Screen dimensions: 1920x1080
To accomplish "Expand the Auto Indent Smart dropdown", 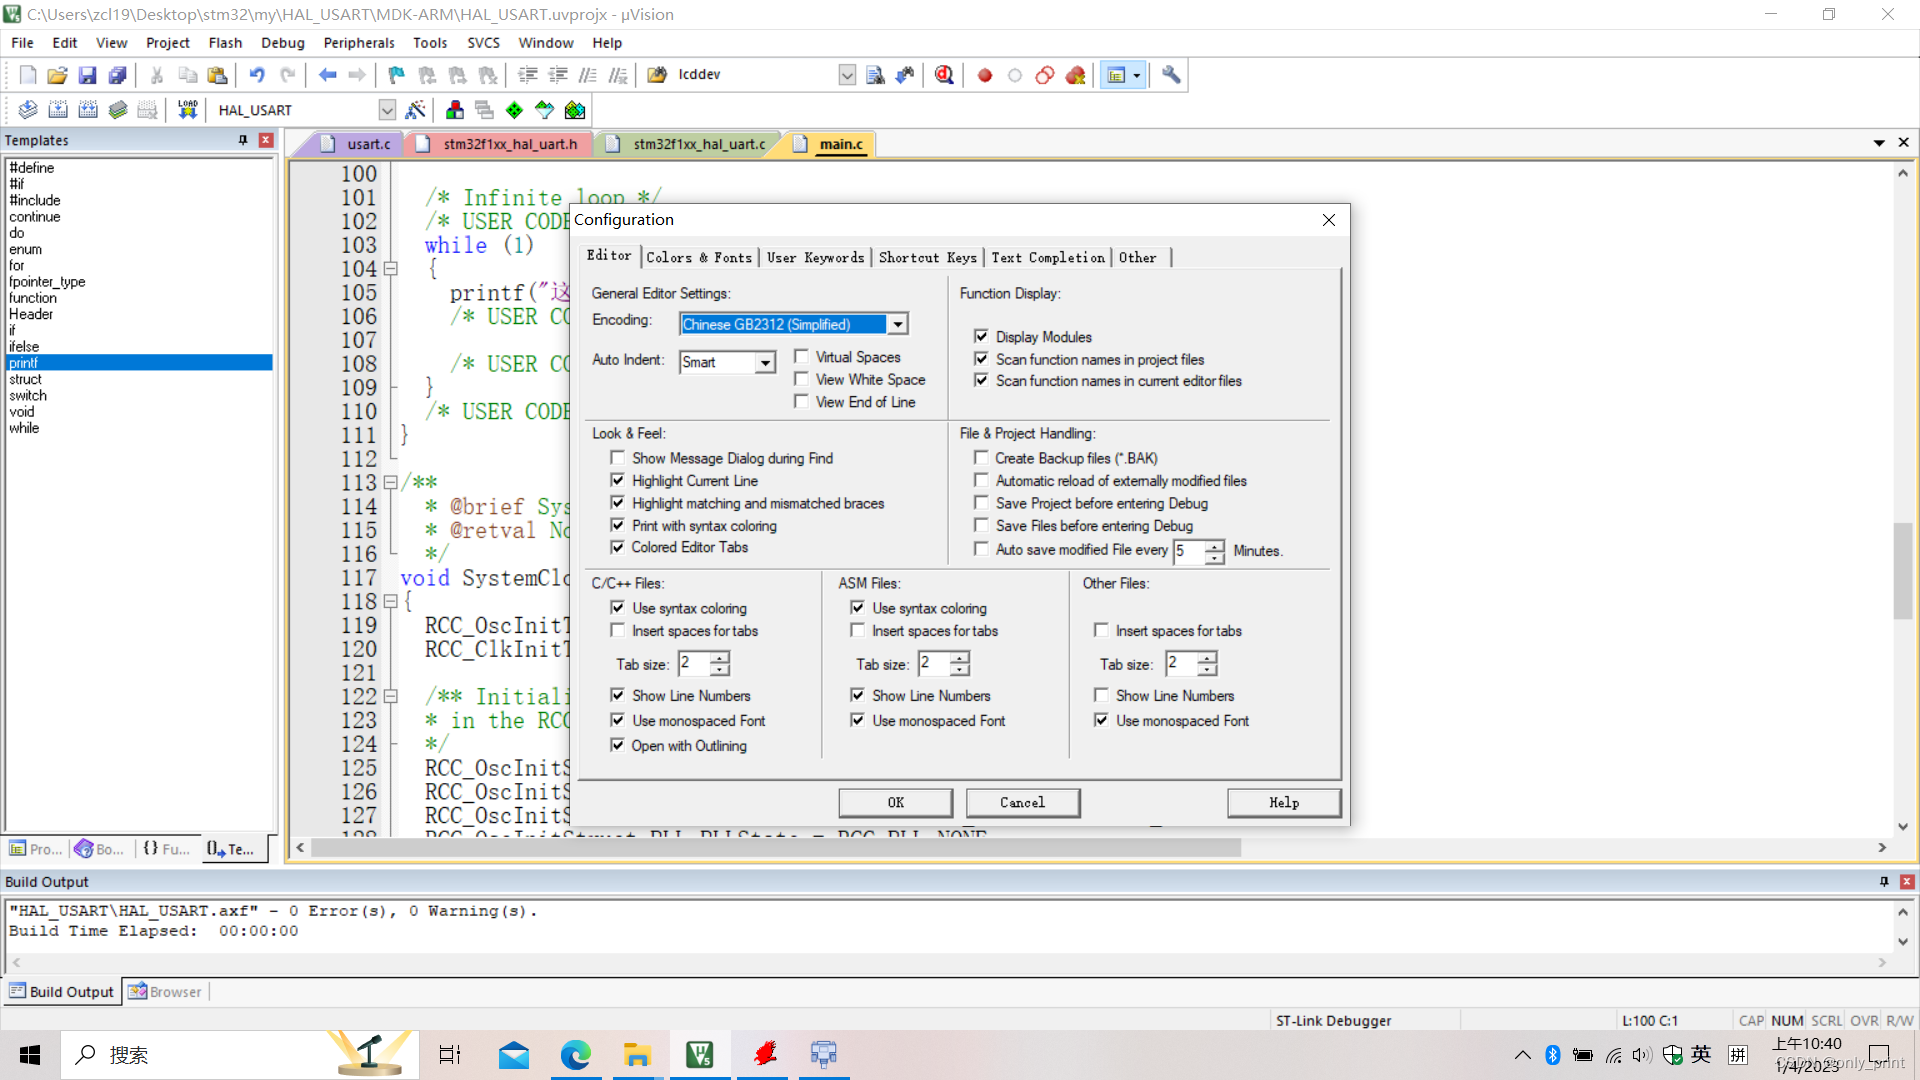I will pyautogui.click(x=765, y=362).
